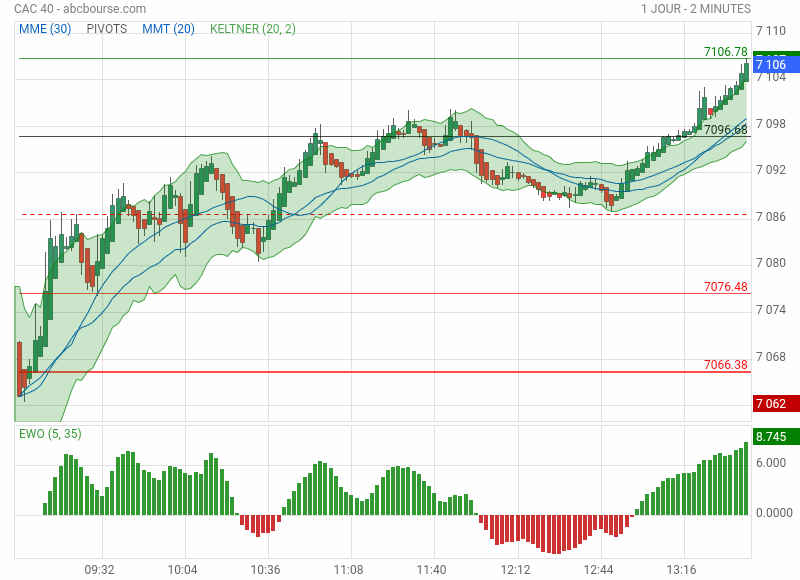This screenshot has height=580, width=800.
Task: Click the green 8.745 EWO value tag
Action: point(776,437)
